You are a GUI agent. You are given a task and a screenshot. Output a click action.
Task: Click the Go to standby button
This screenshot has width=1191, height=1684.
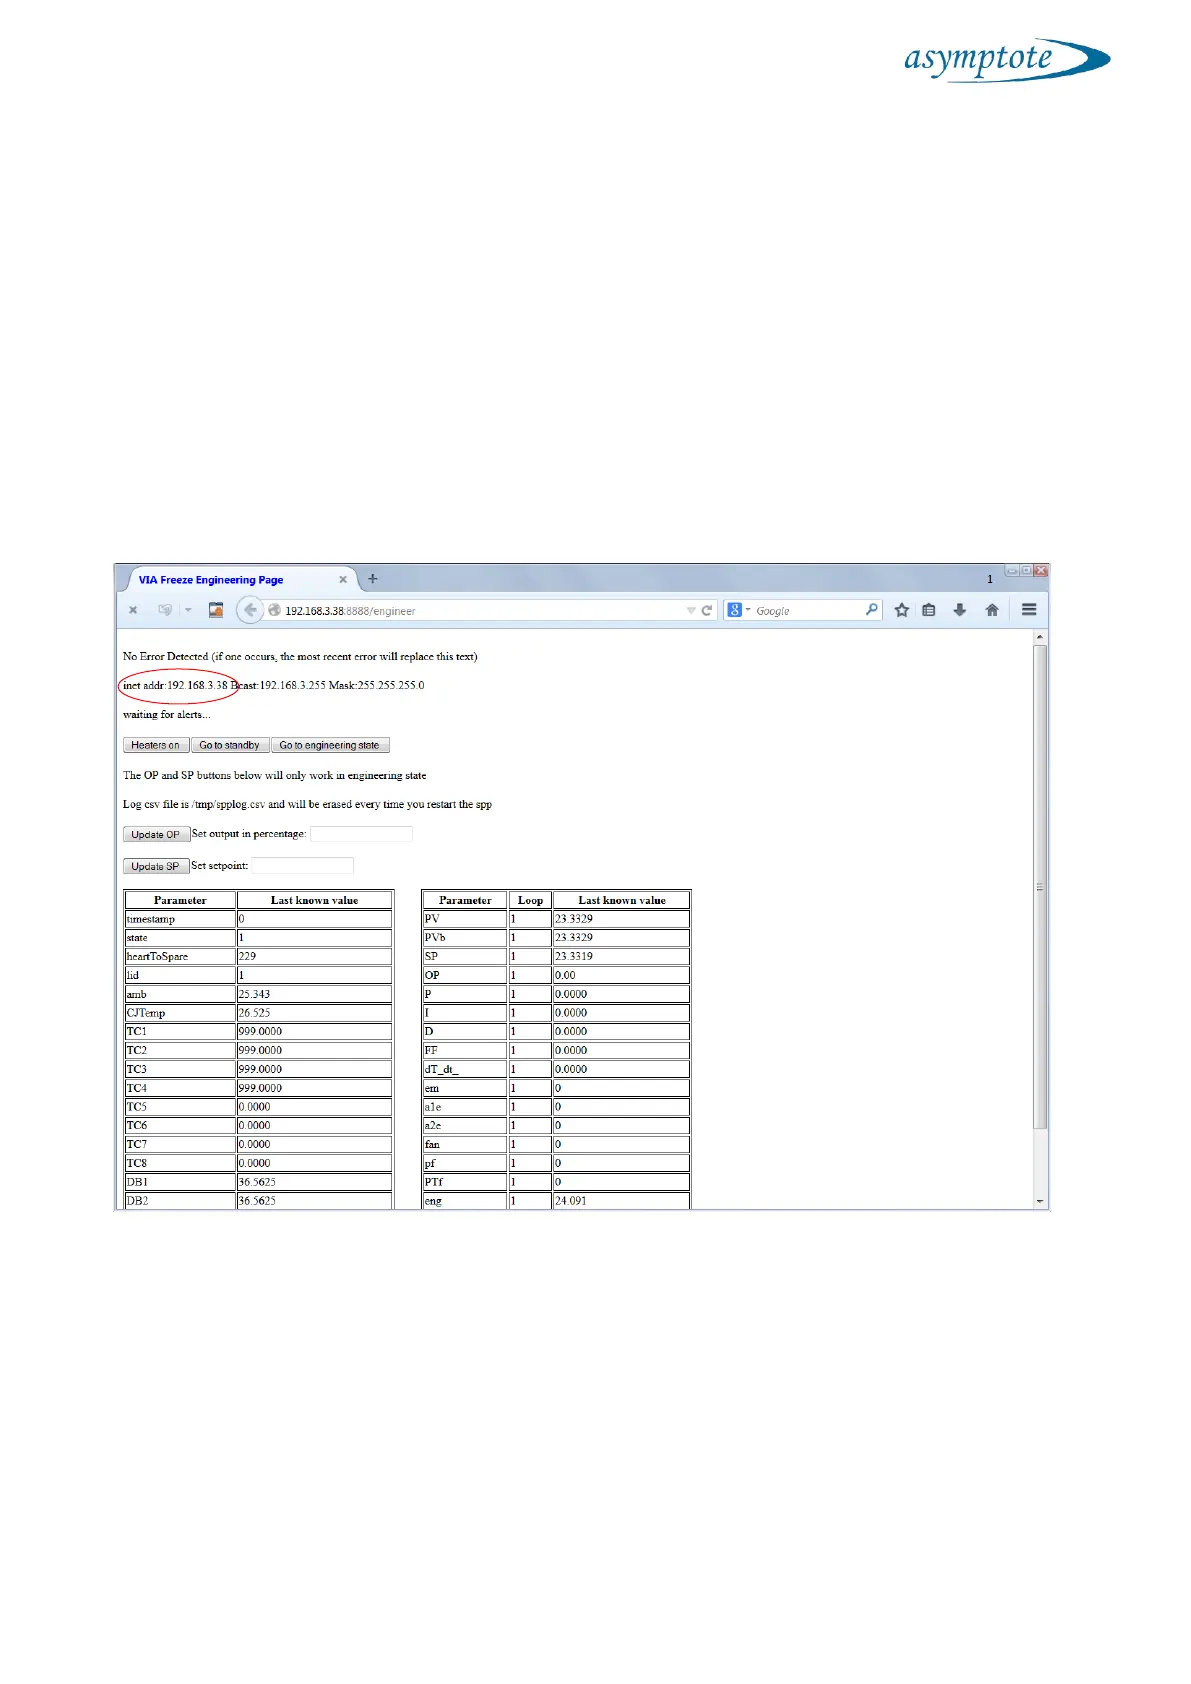(x=229, y=745)
